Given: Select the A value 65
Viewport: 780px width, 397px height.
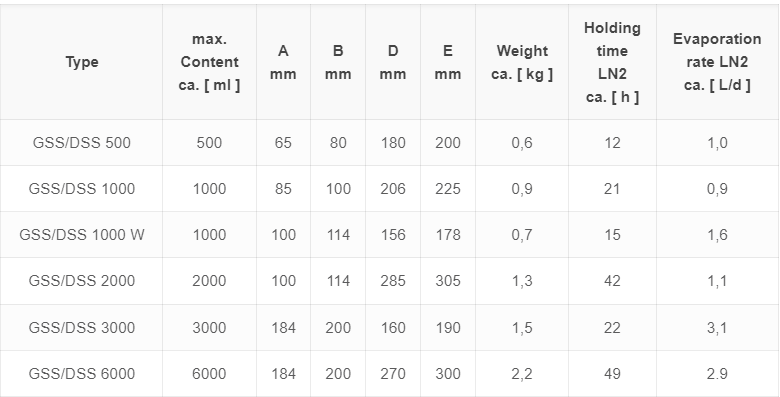Looking at the screenshot, I should 283,143.
